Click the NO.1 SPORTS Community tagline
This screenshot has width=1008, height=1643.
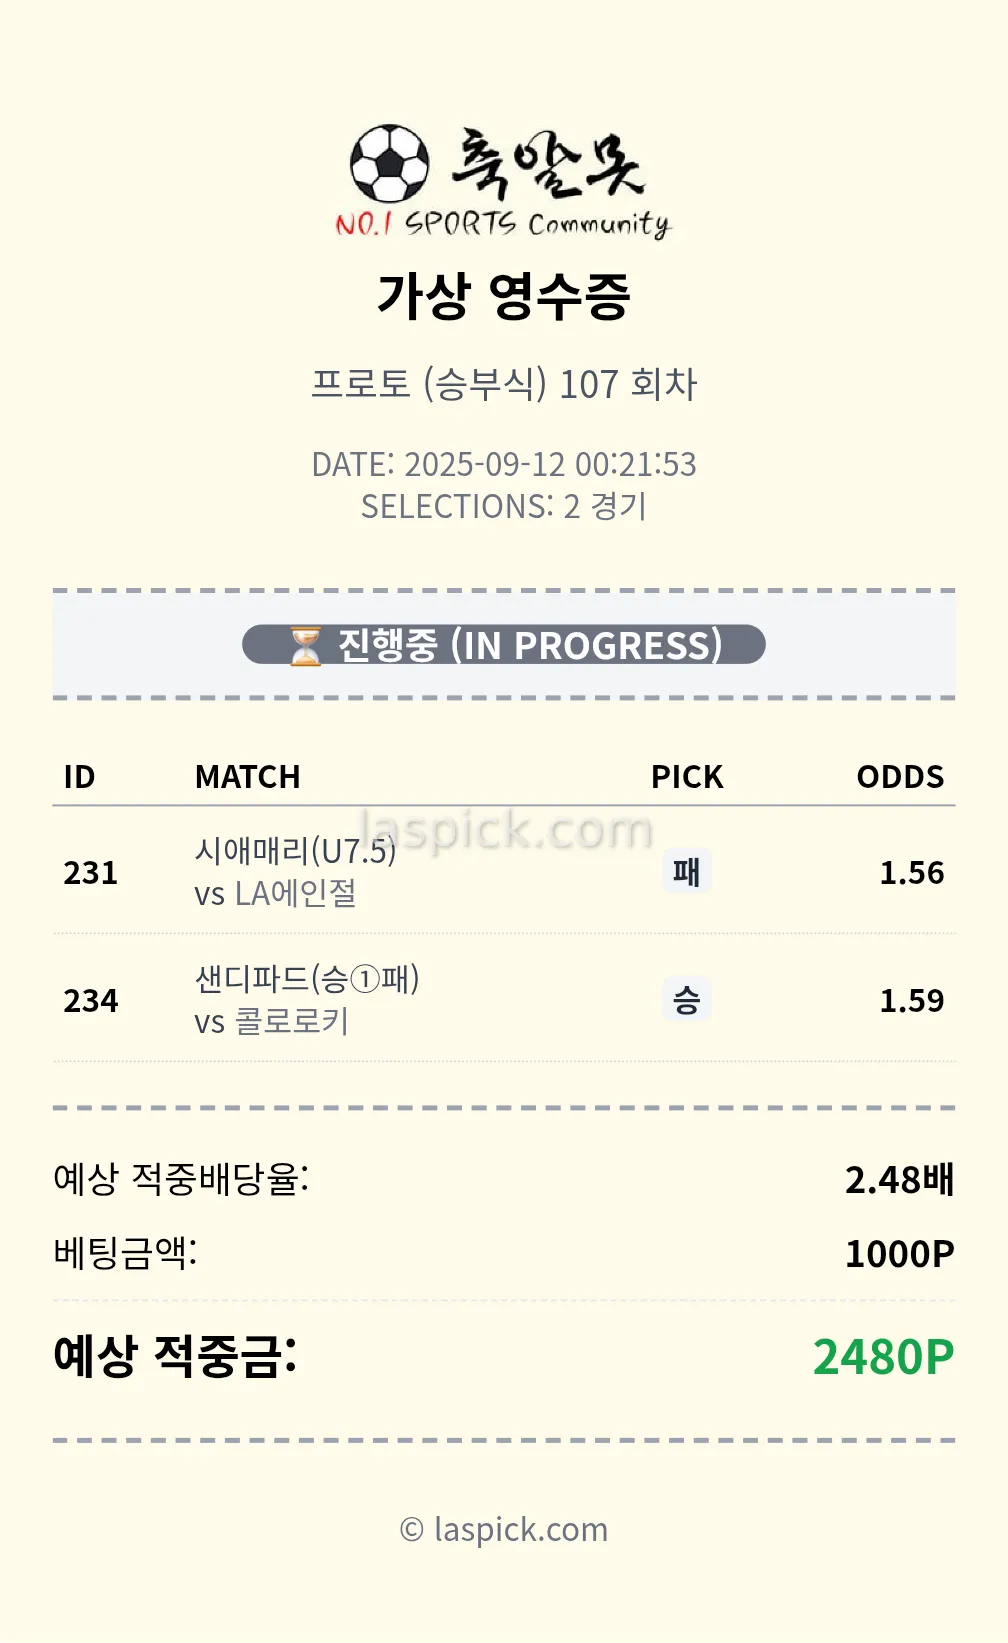click(502, 224)
